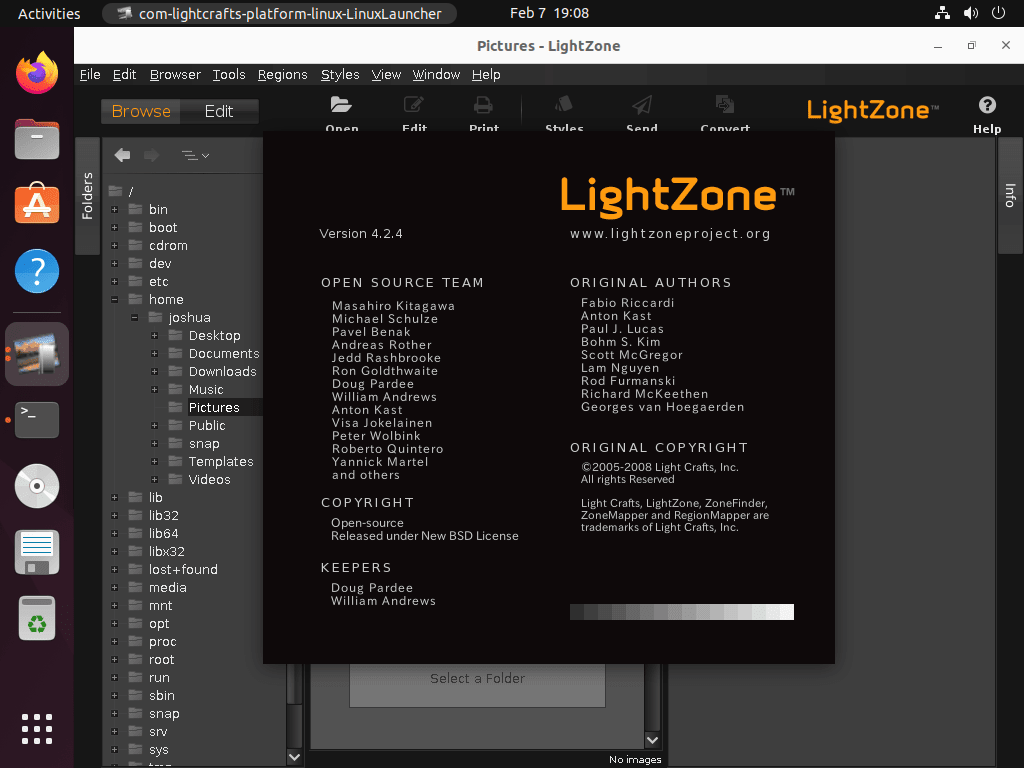
Task: Click the back navigation arrow above the folder tree
Action: tap(121, 155)
